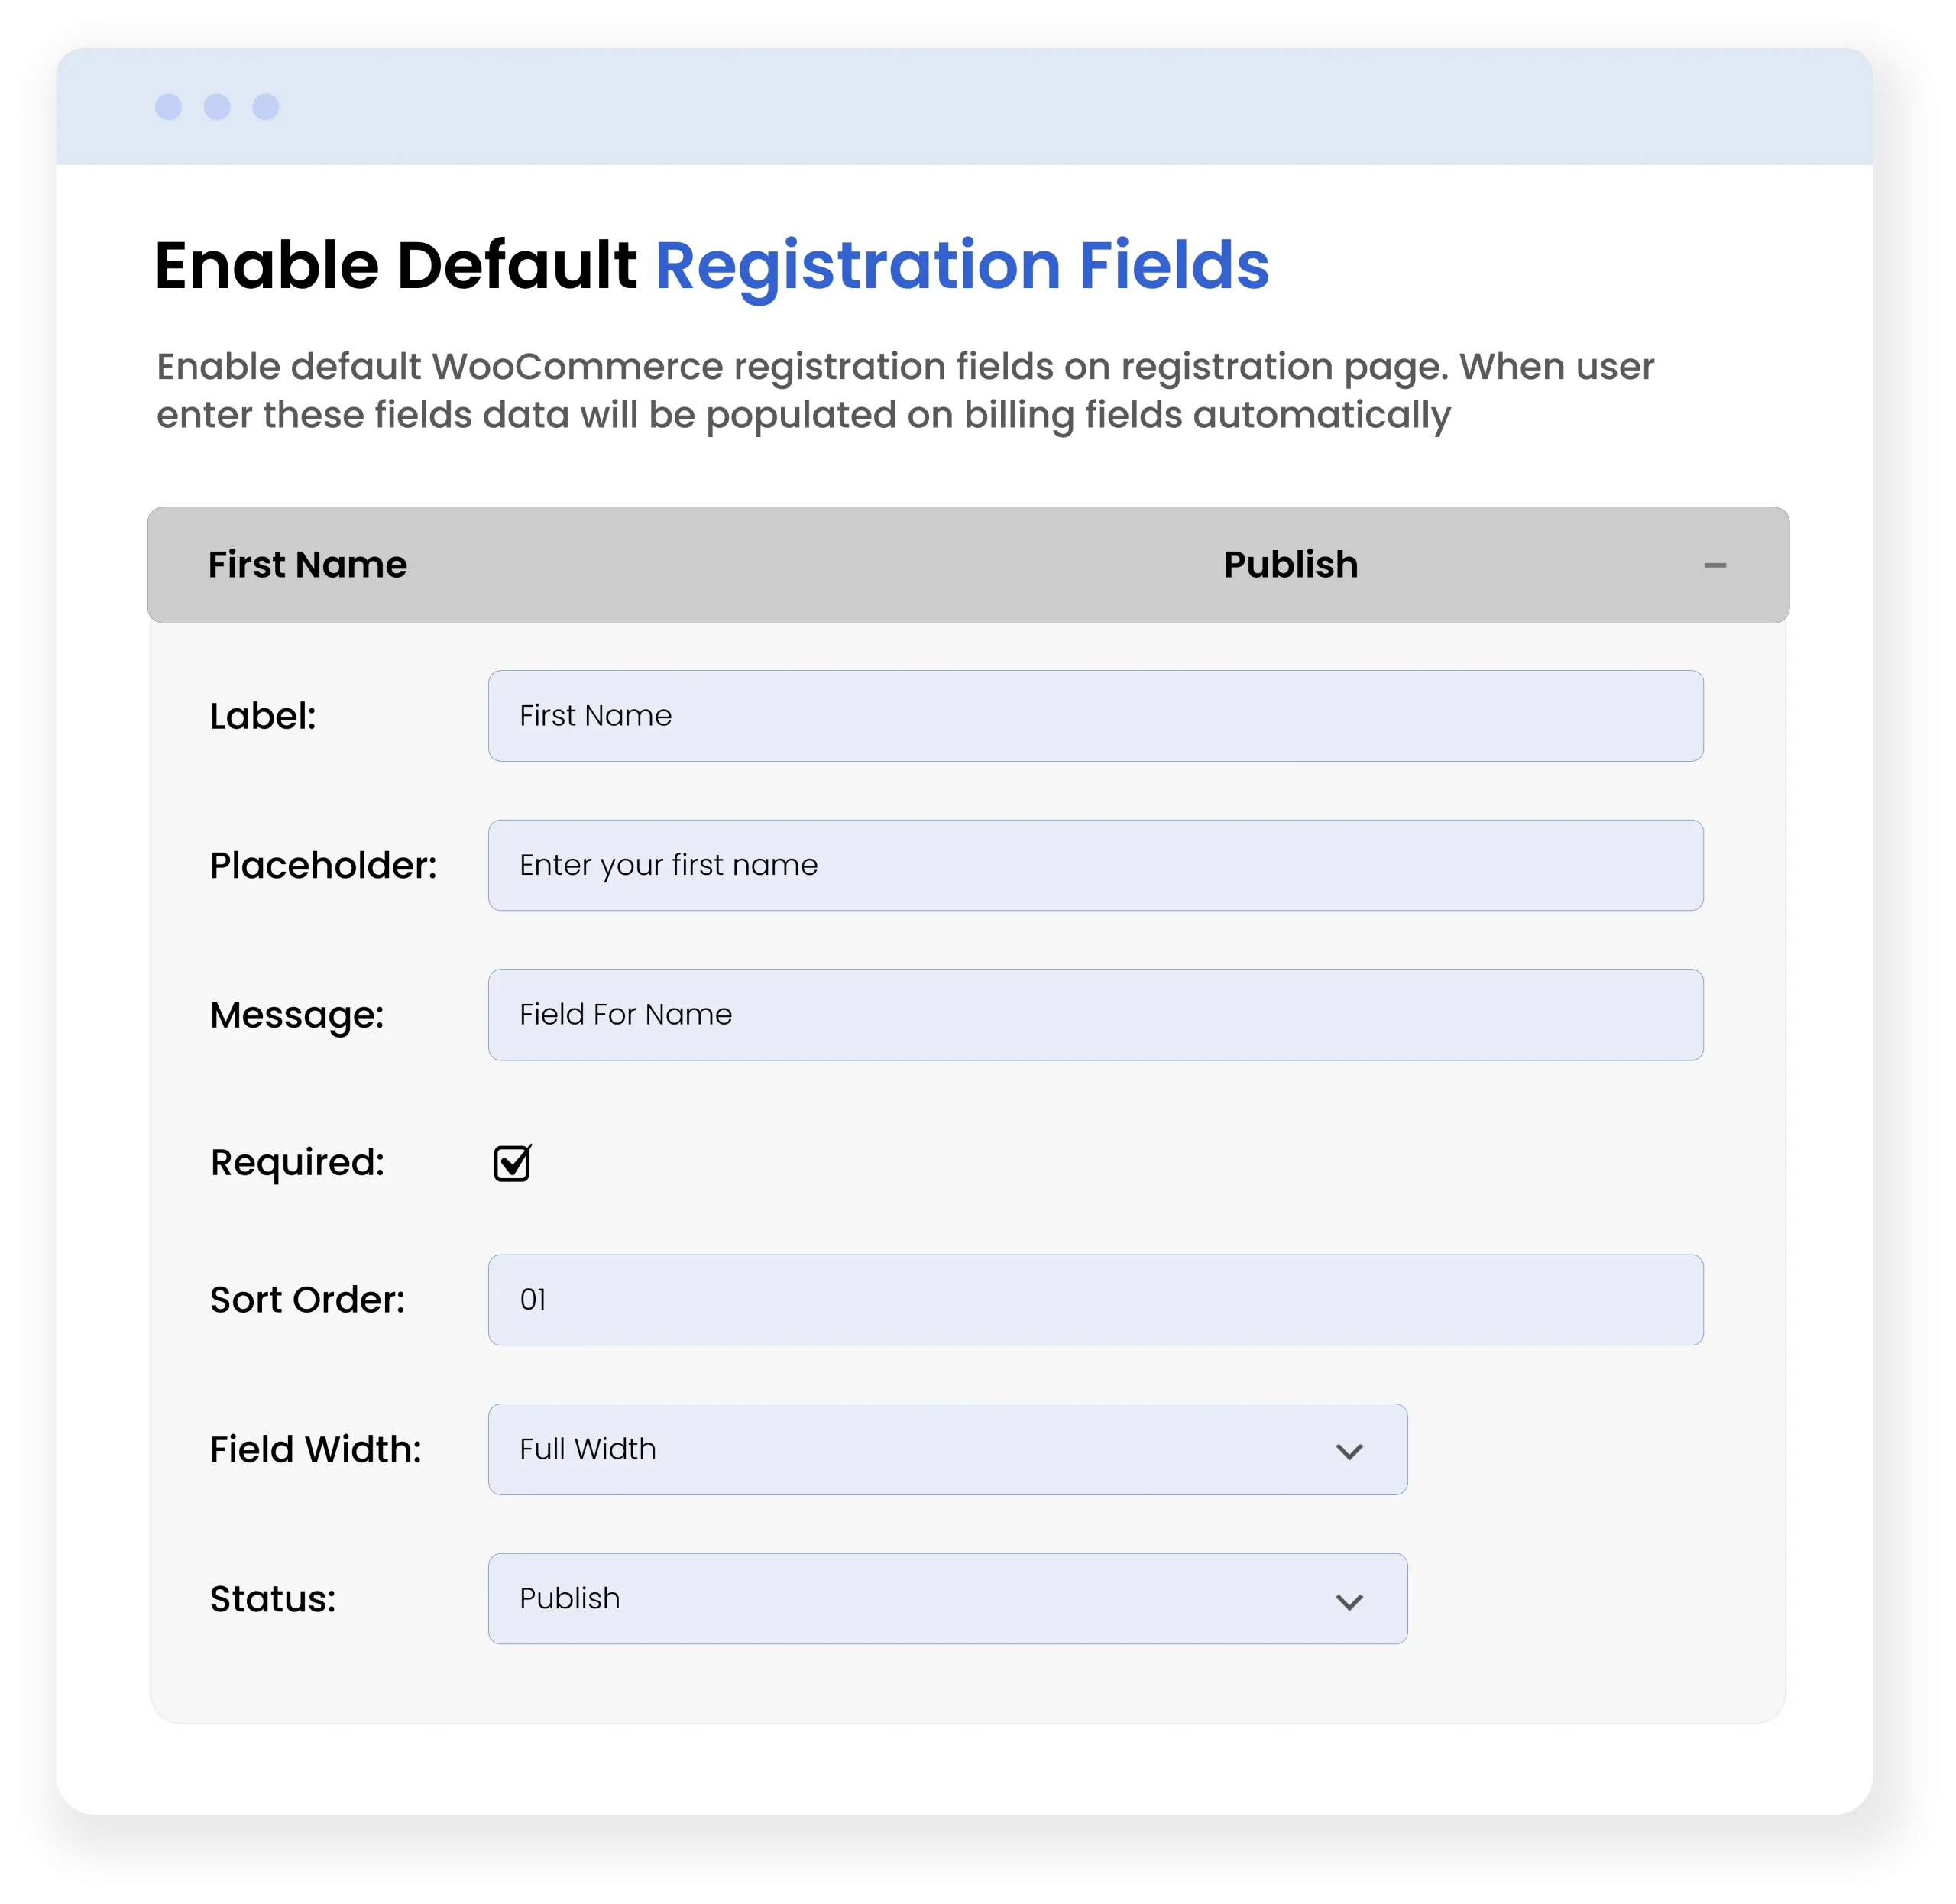Screen dimensions: 1956x1904
Task: Uncheck the Required checkbox
Action: coord(512,1163)
